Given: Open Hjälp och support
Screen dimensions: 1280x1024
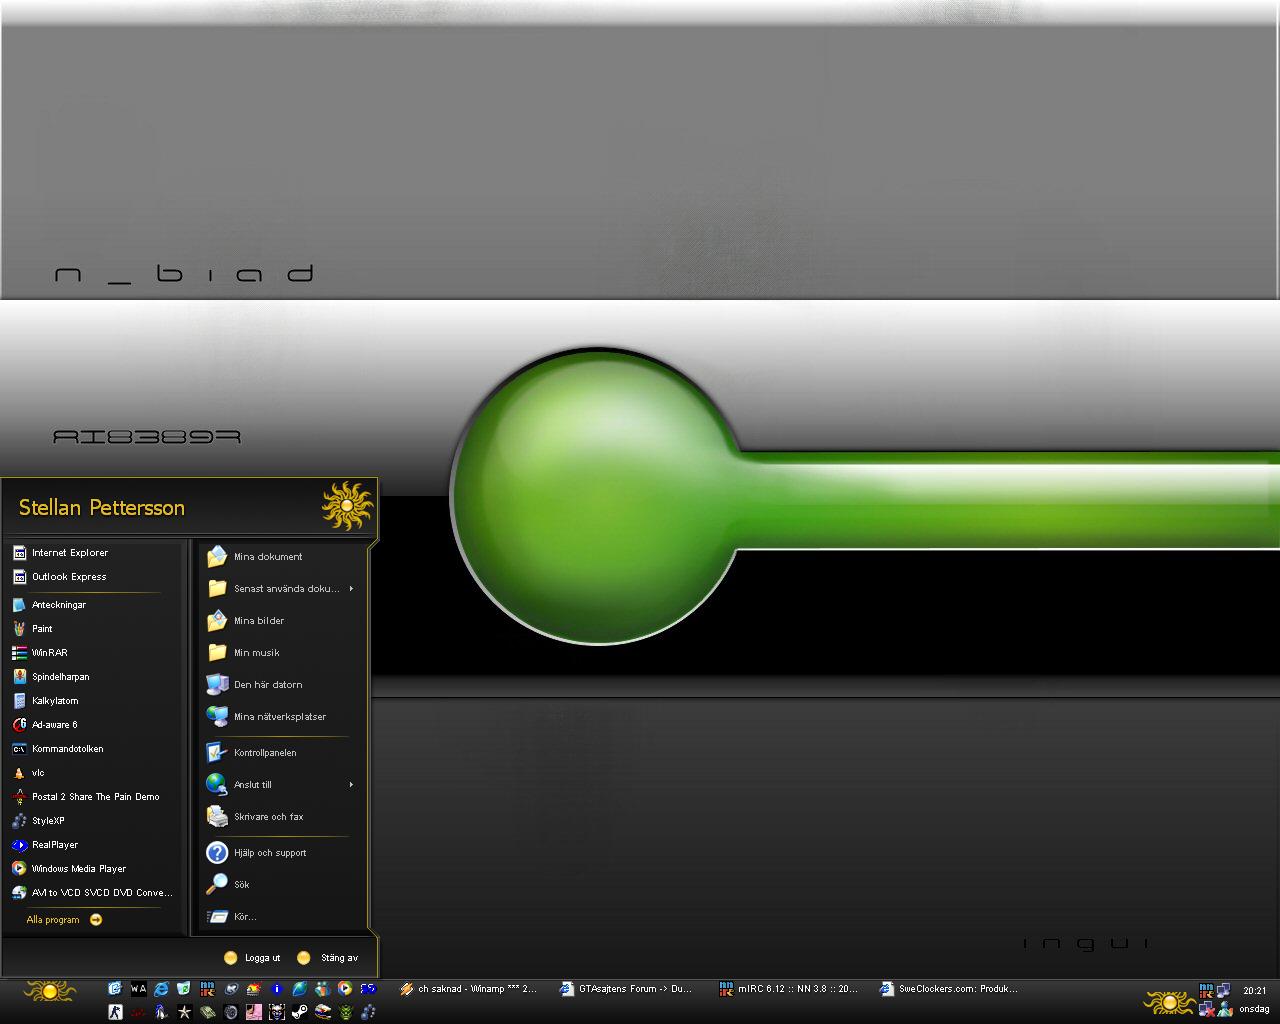Looking at the screenshot, I should pyautogui.click(x=269, y=853).
